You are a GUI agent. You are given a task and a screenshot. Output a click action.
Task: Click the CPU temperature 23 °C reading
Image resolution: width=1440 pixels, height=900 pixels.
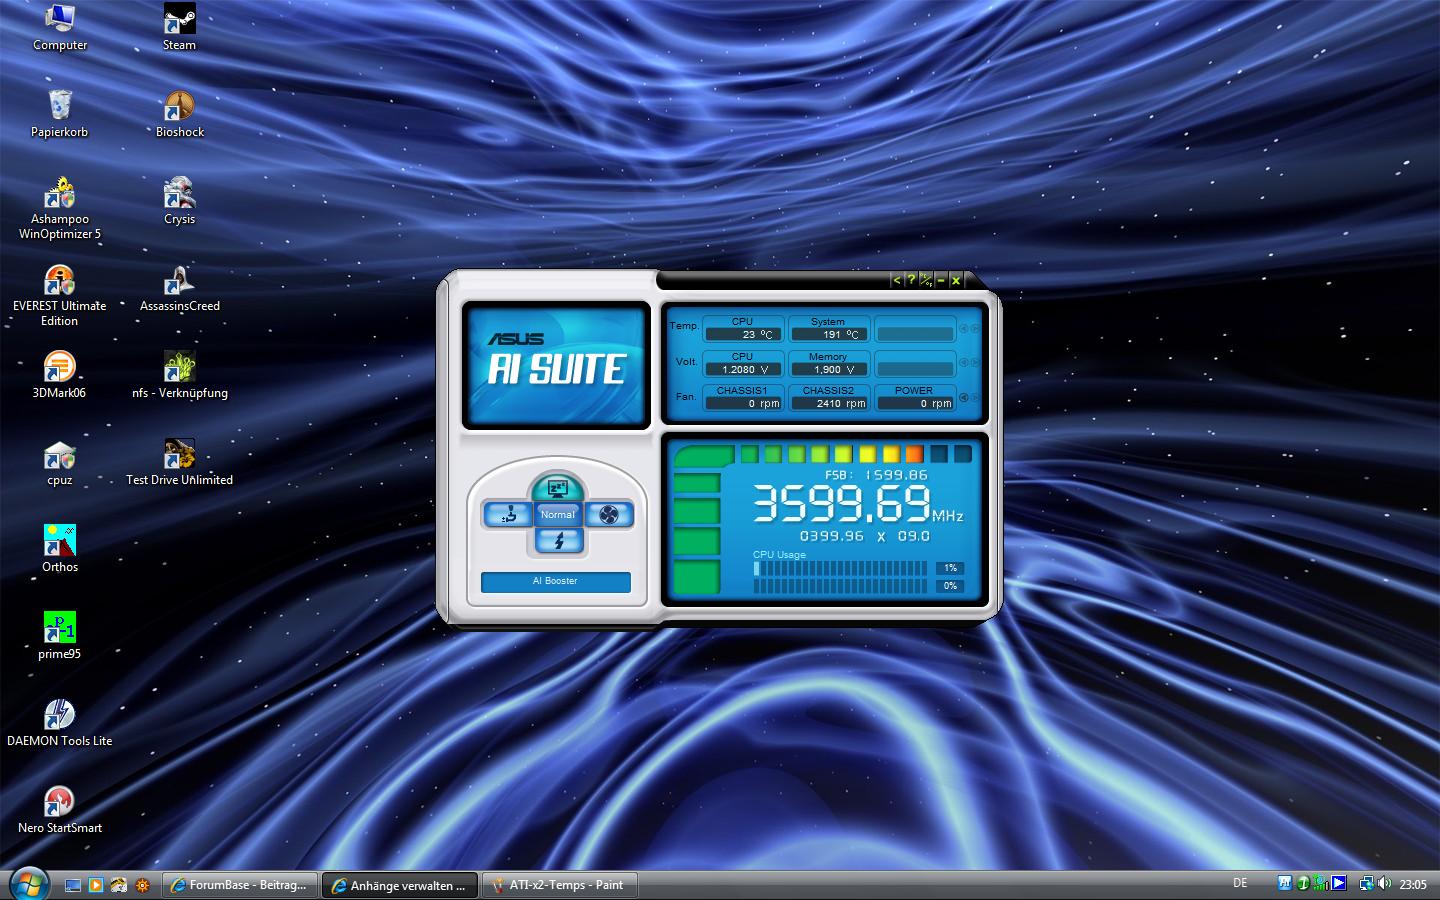pyautogui.click(x=743, y=335)
